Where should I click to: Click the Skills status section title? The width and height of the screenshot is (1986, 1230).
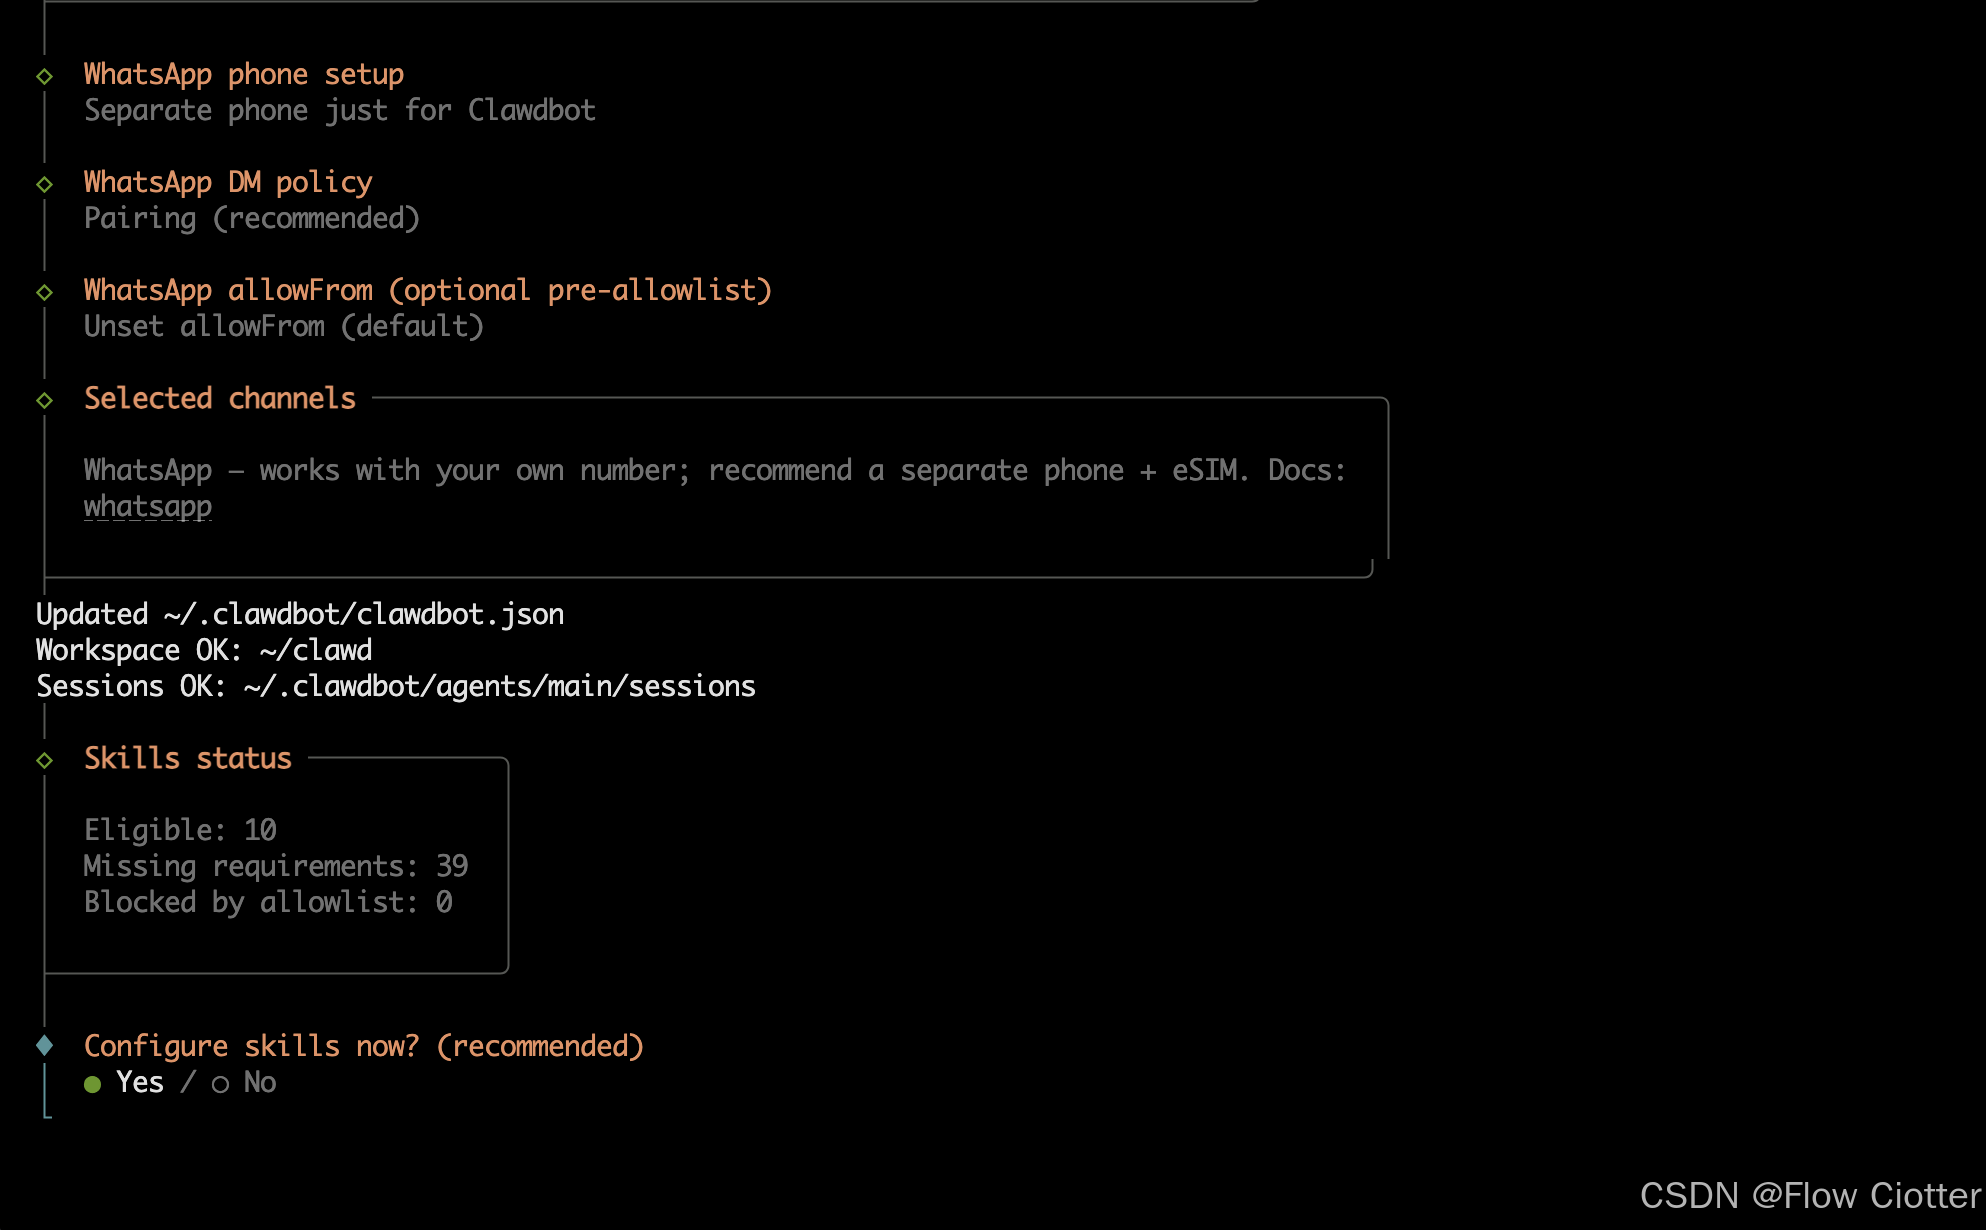188,758
